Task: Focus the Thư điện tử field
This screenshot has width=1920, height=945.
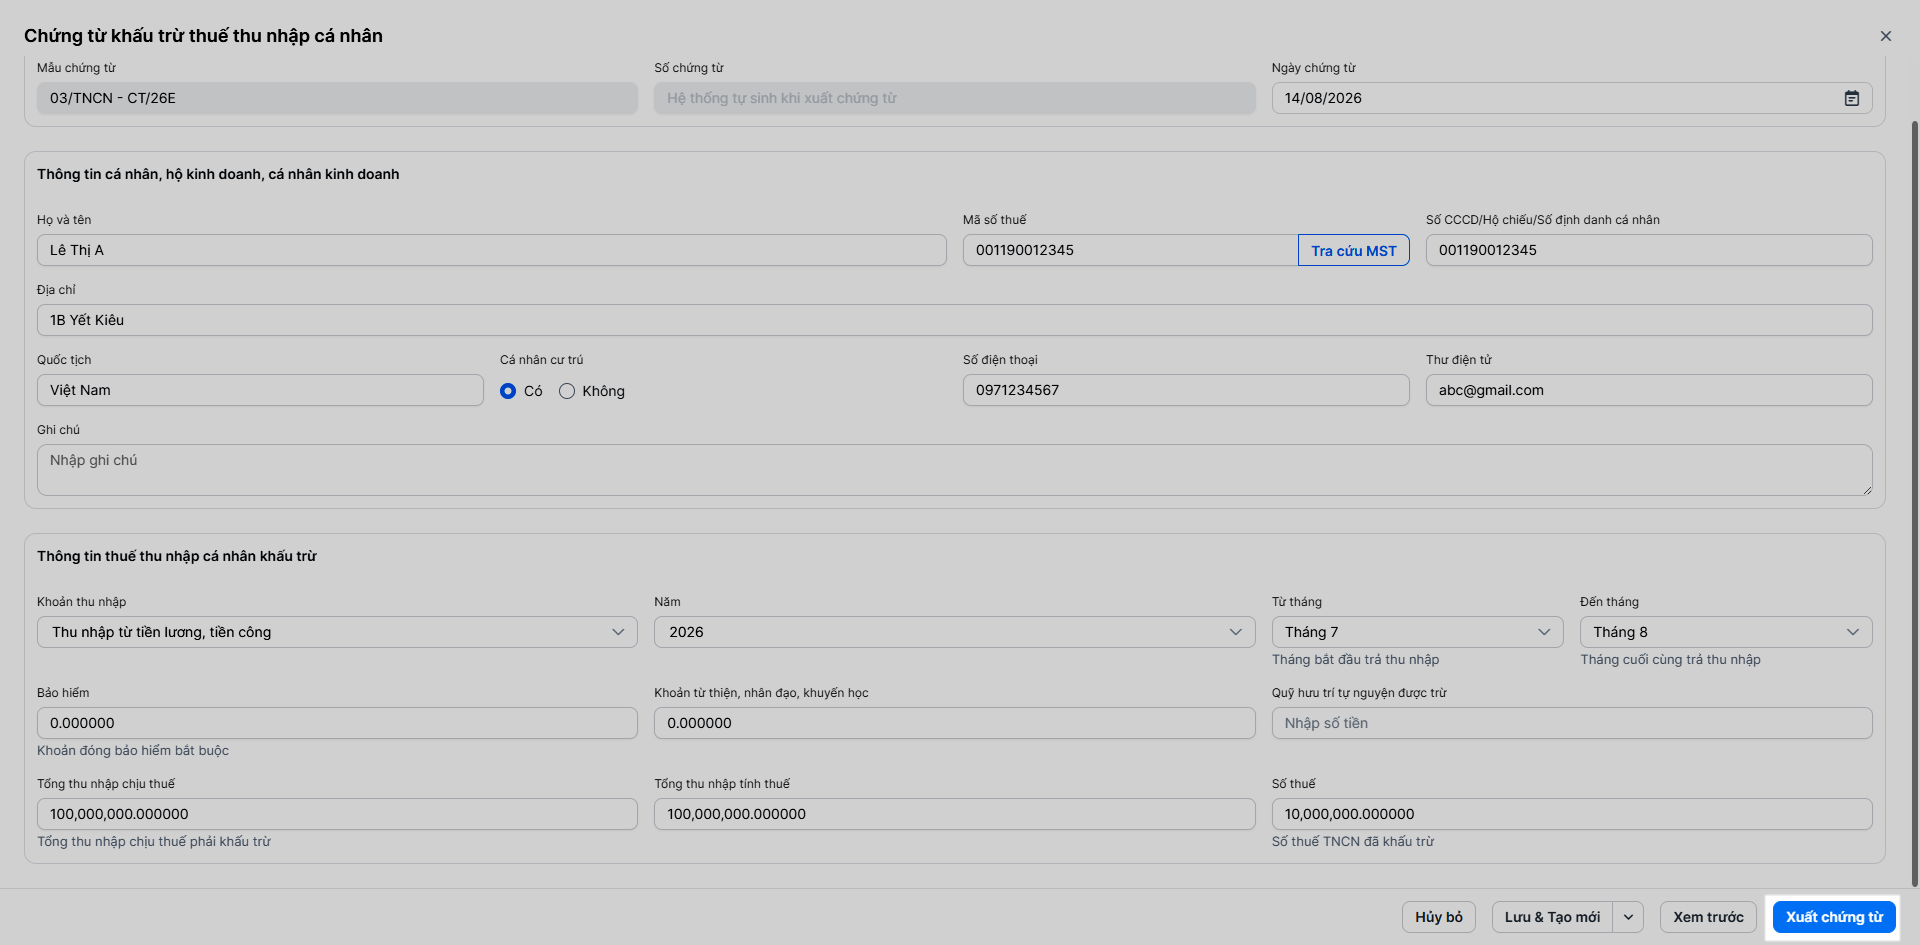Action: [x=1649, y=390]
